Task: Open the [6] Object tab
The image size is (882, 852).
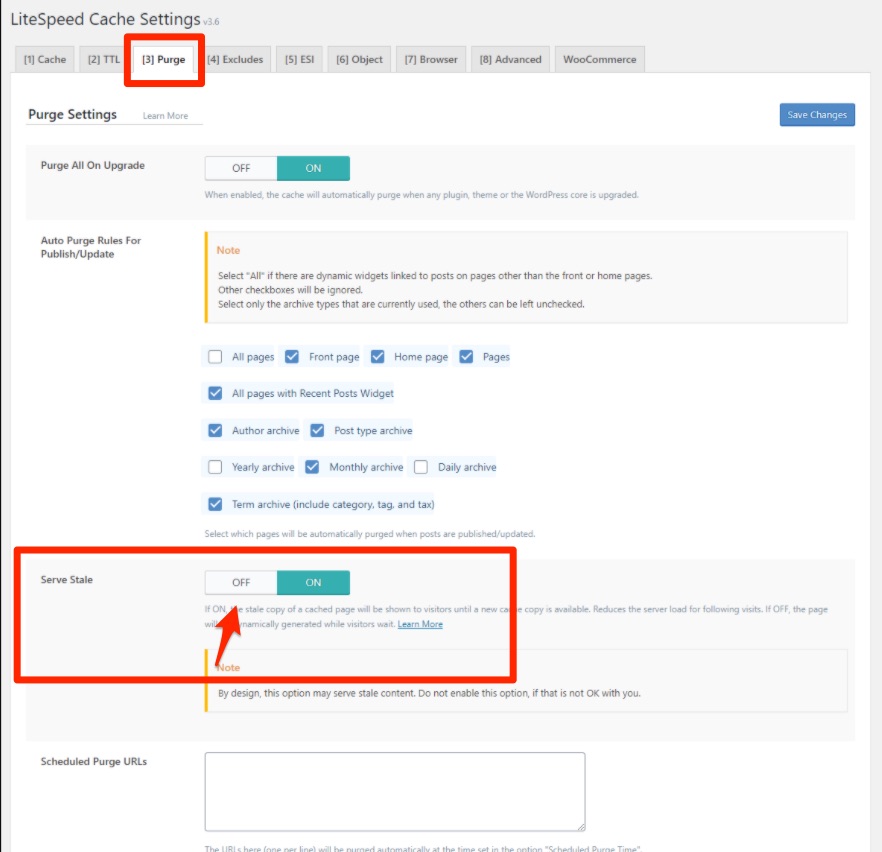Action: [359, 60]
